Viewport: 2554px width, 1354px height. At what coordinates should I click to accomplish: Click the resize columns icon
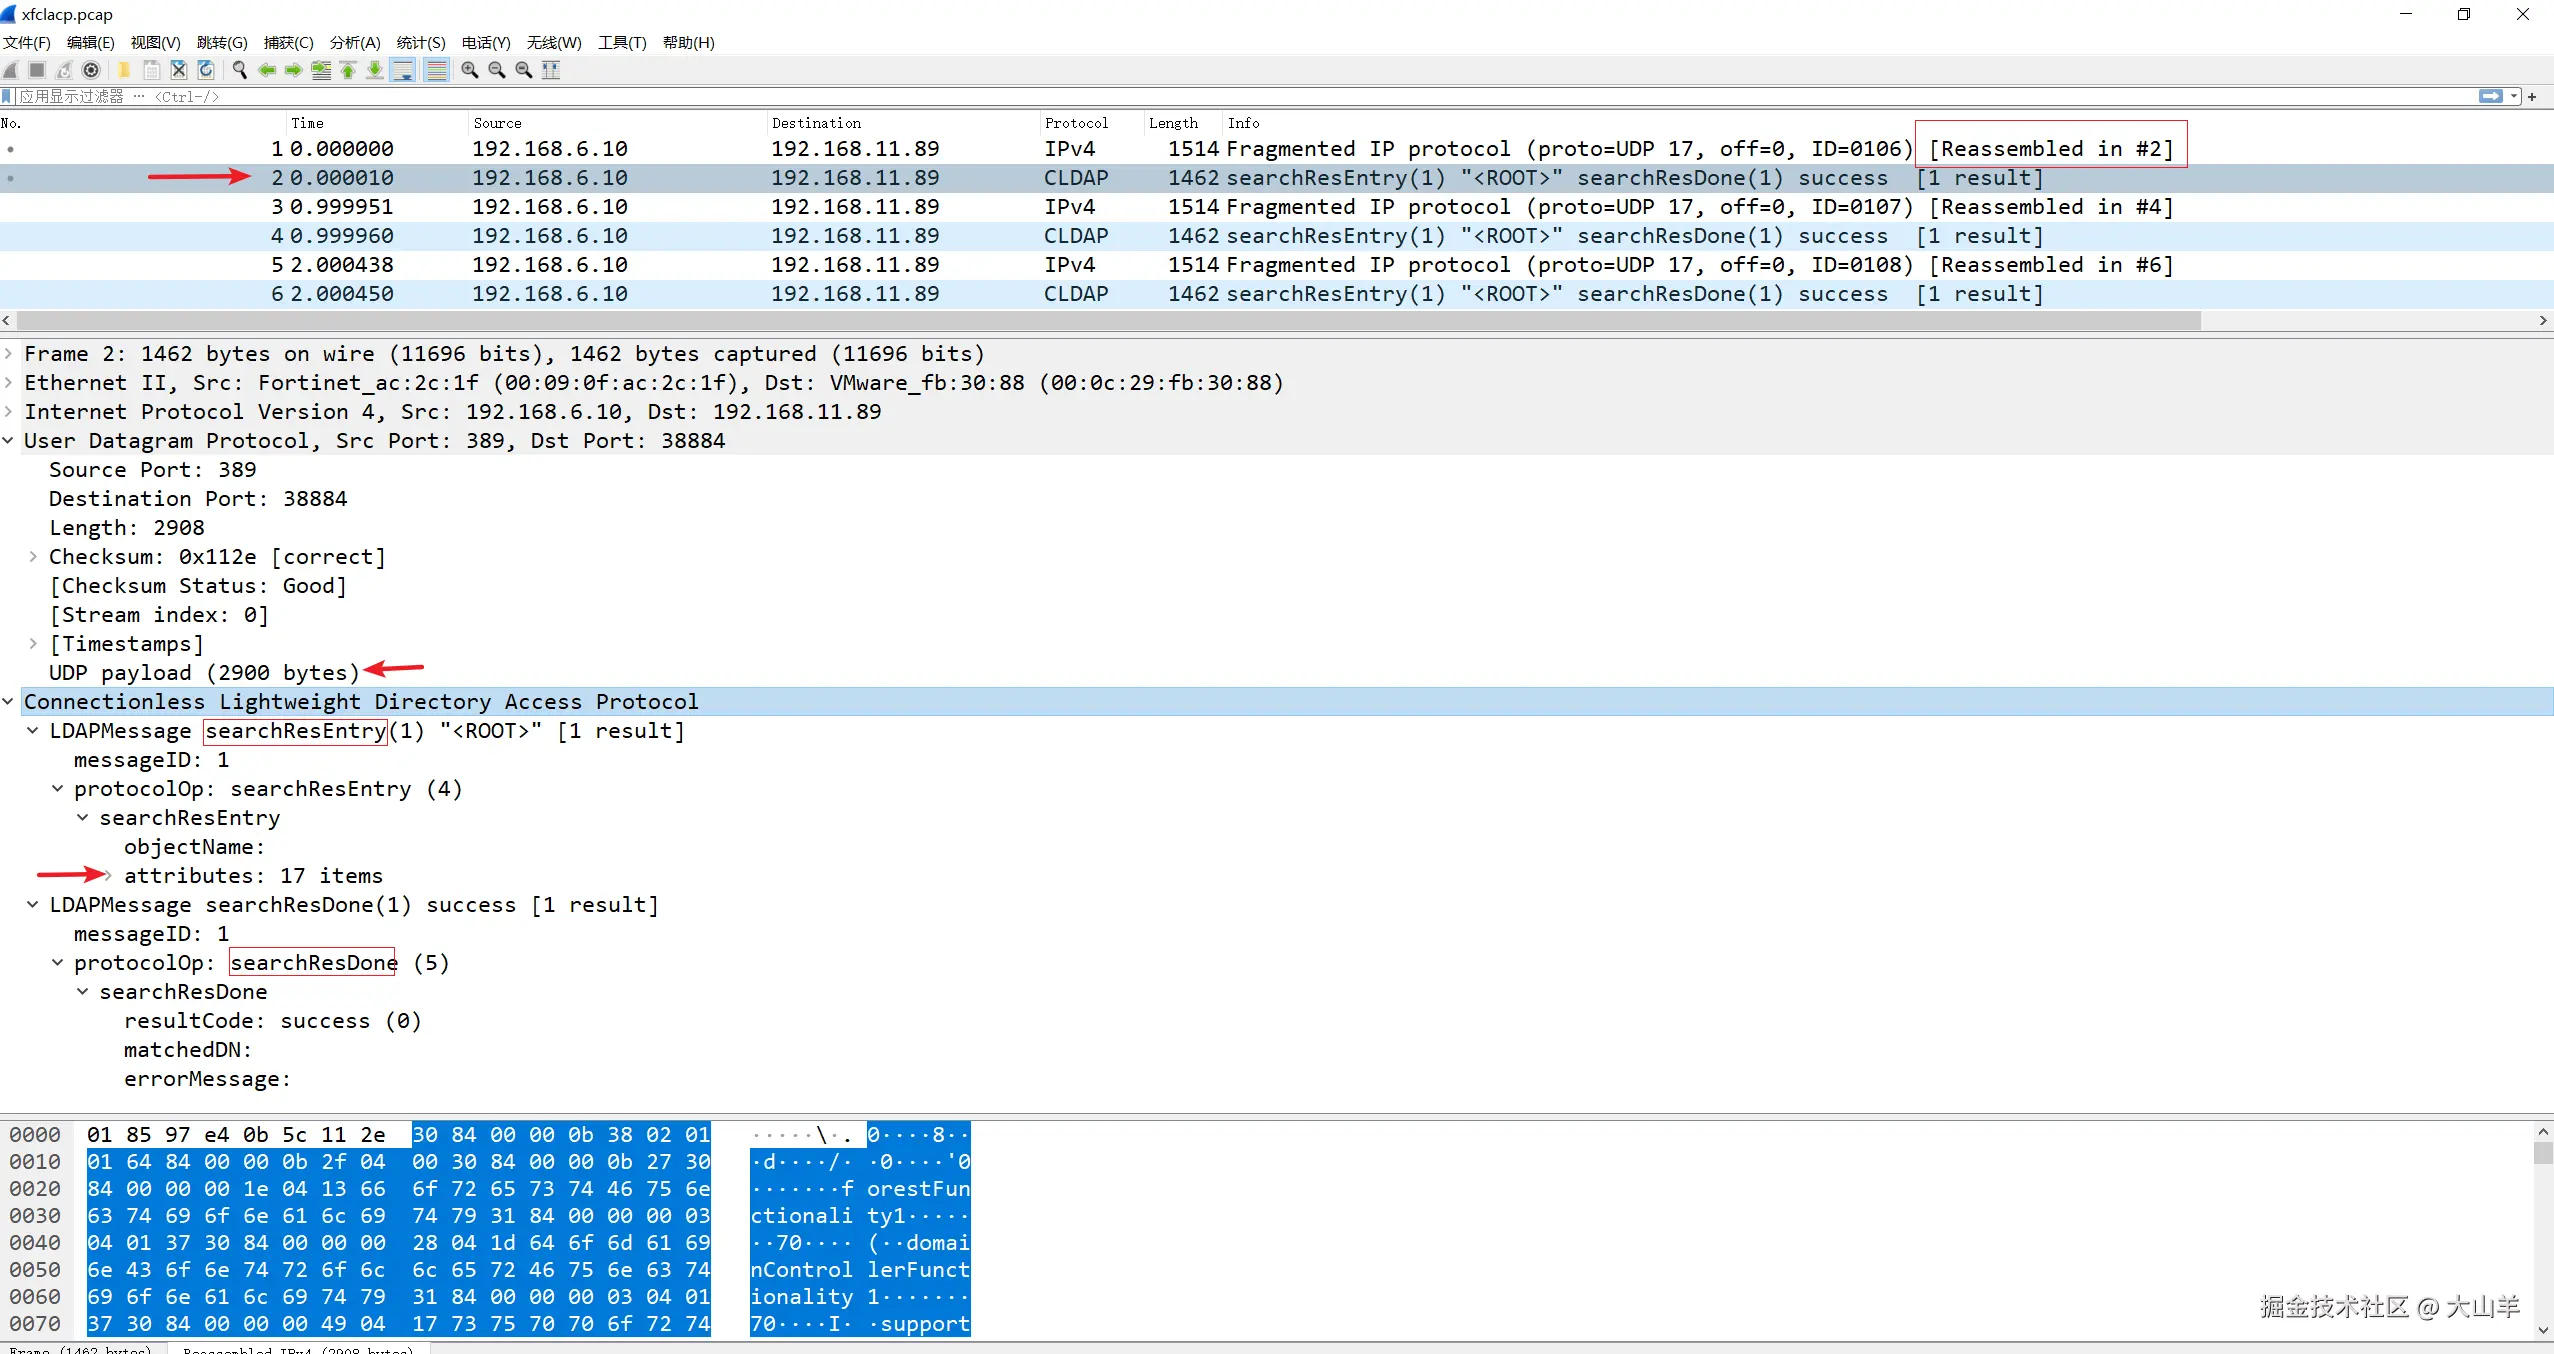pyautogui.click(x=551, y=70)
